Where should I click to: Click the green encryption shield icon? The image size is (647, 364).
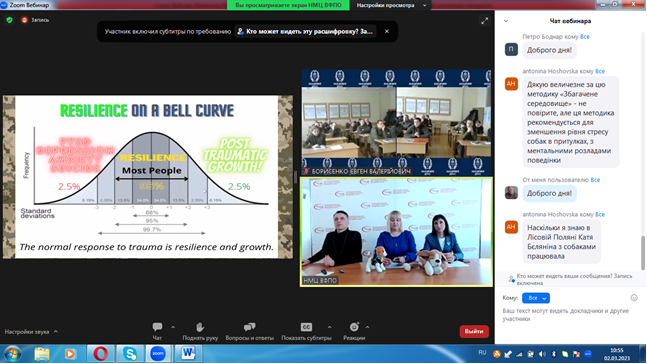click(x=9, y=20)
